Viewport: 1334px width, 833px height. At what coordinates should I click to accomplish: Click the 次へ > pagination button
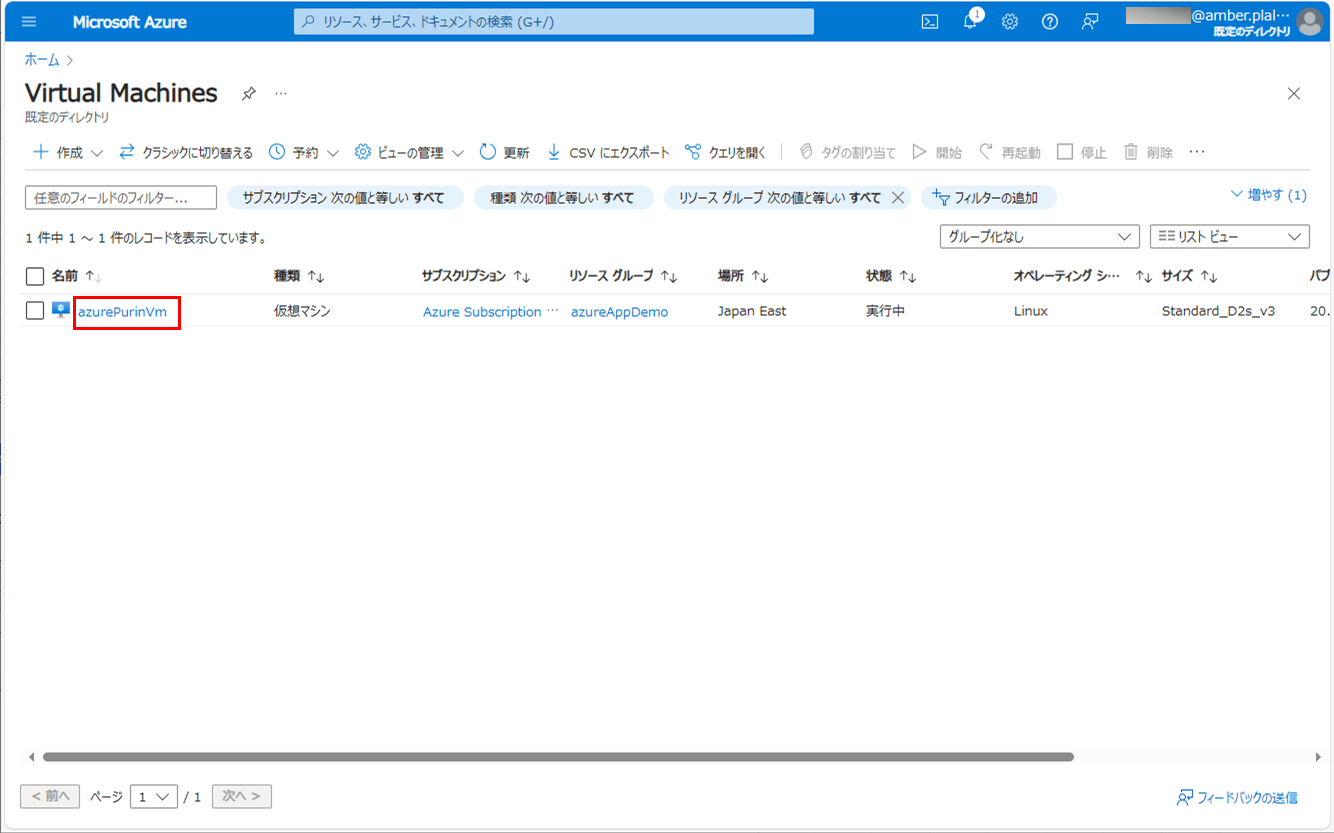(242, 797)
